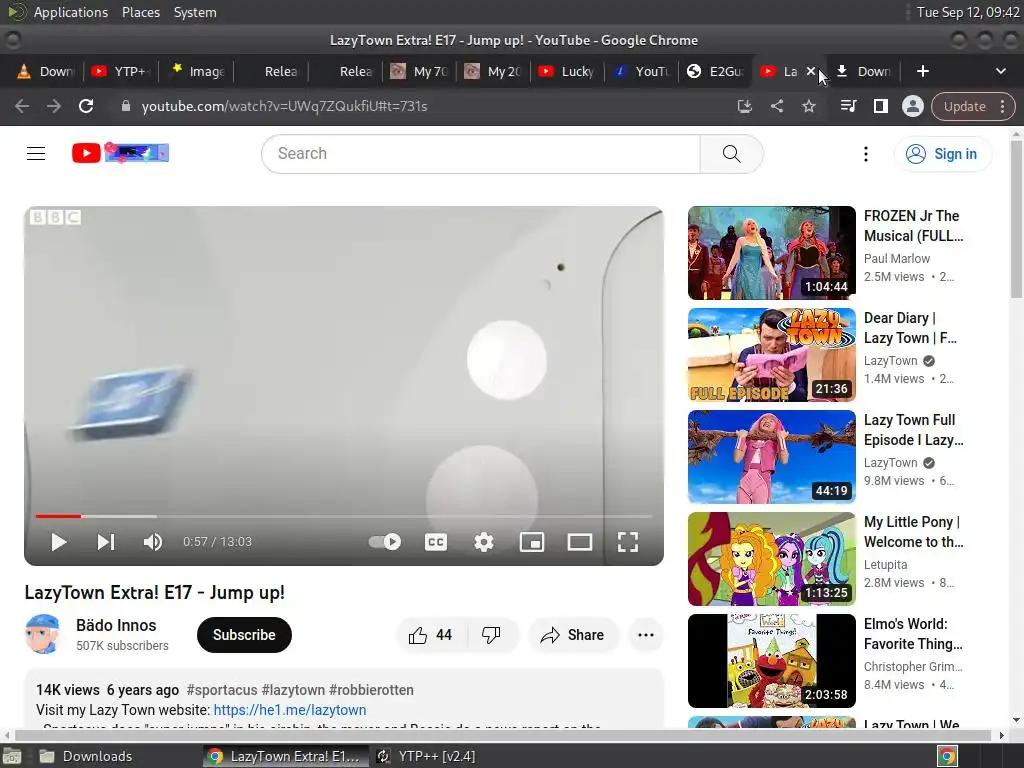Click the YouTube Search input field
Viewport: 1024px width, 768px height.
pyautogui.click(x=481, y=153)
